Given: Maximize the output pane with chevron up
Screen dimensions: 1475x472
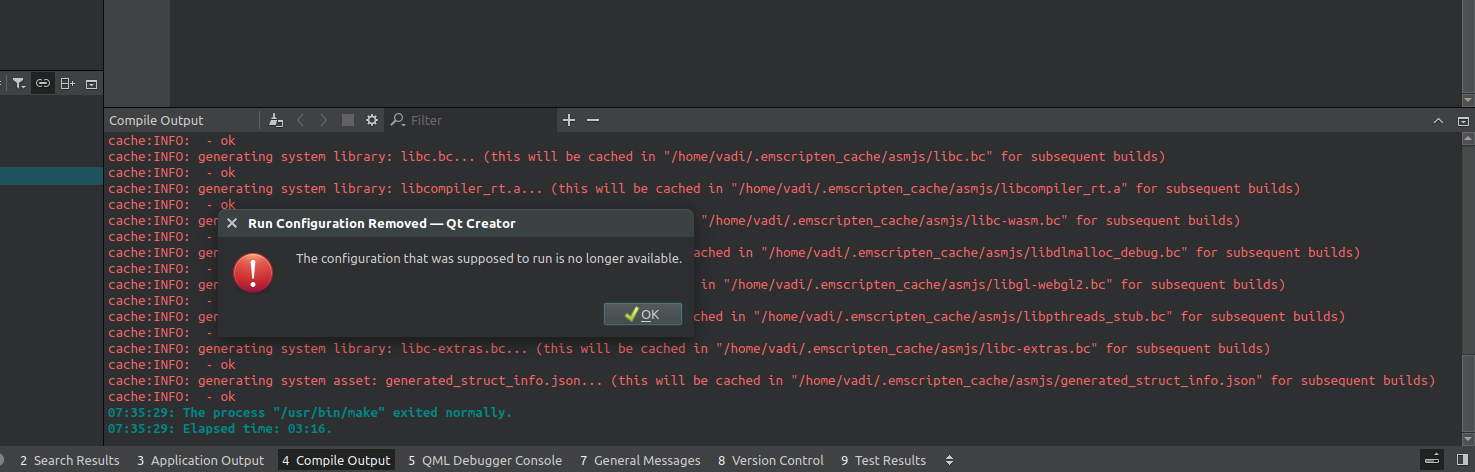Looking at the screenshot, I should click(x=1438, y=120).
